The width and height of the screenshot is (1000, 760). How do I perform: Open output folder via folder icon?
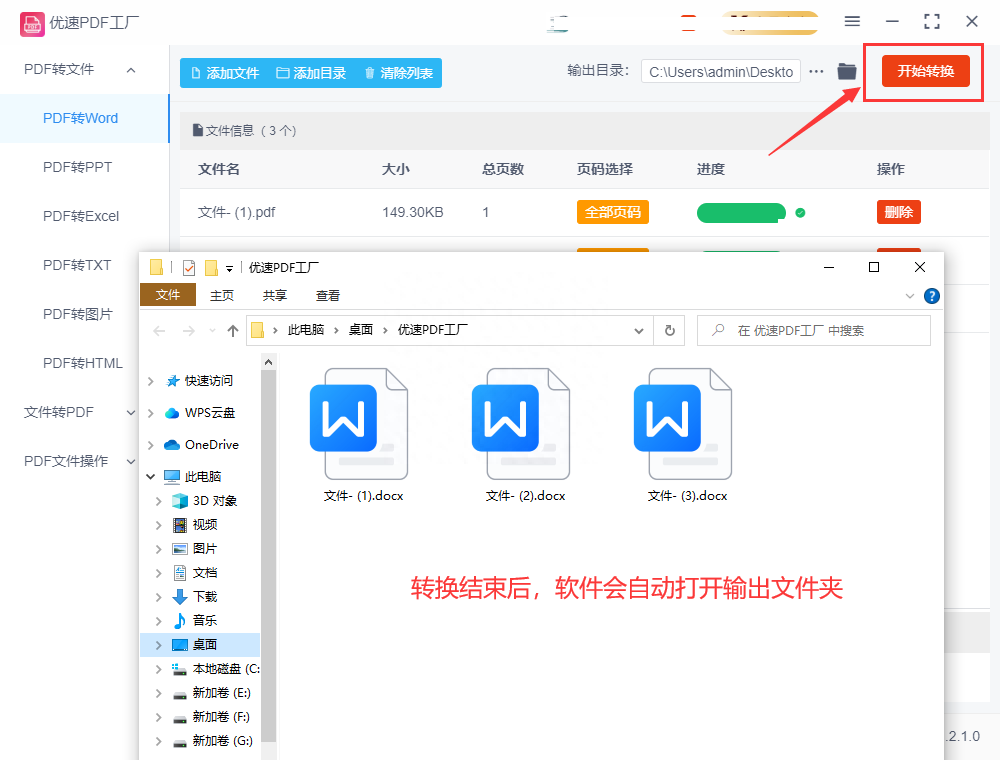847,71
